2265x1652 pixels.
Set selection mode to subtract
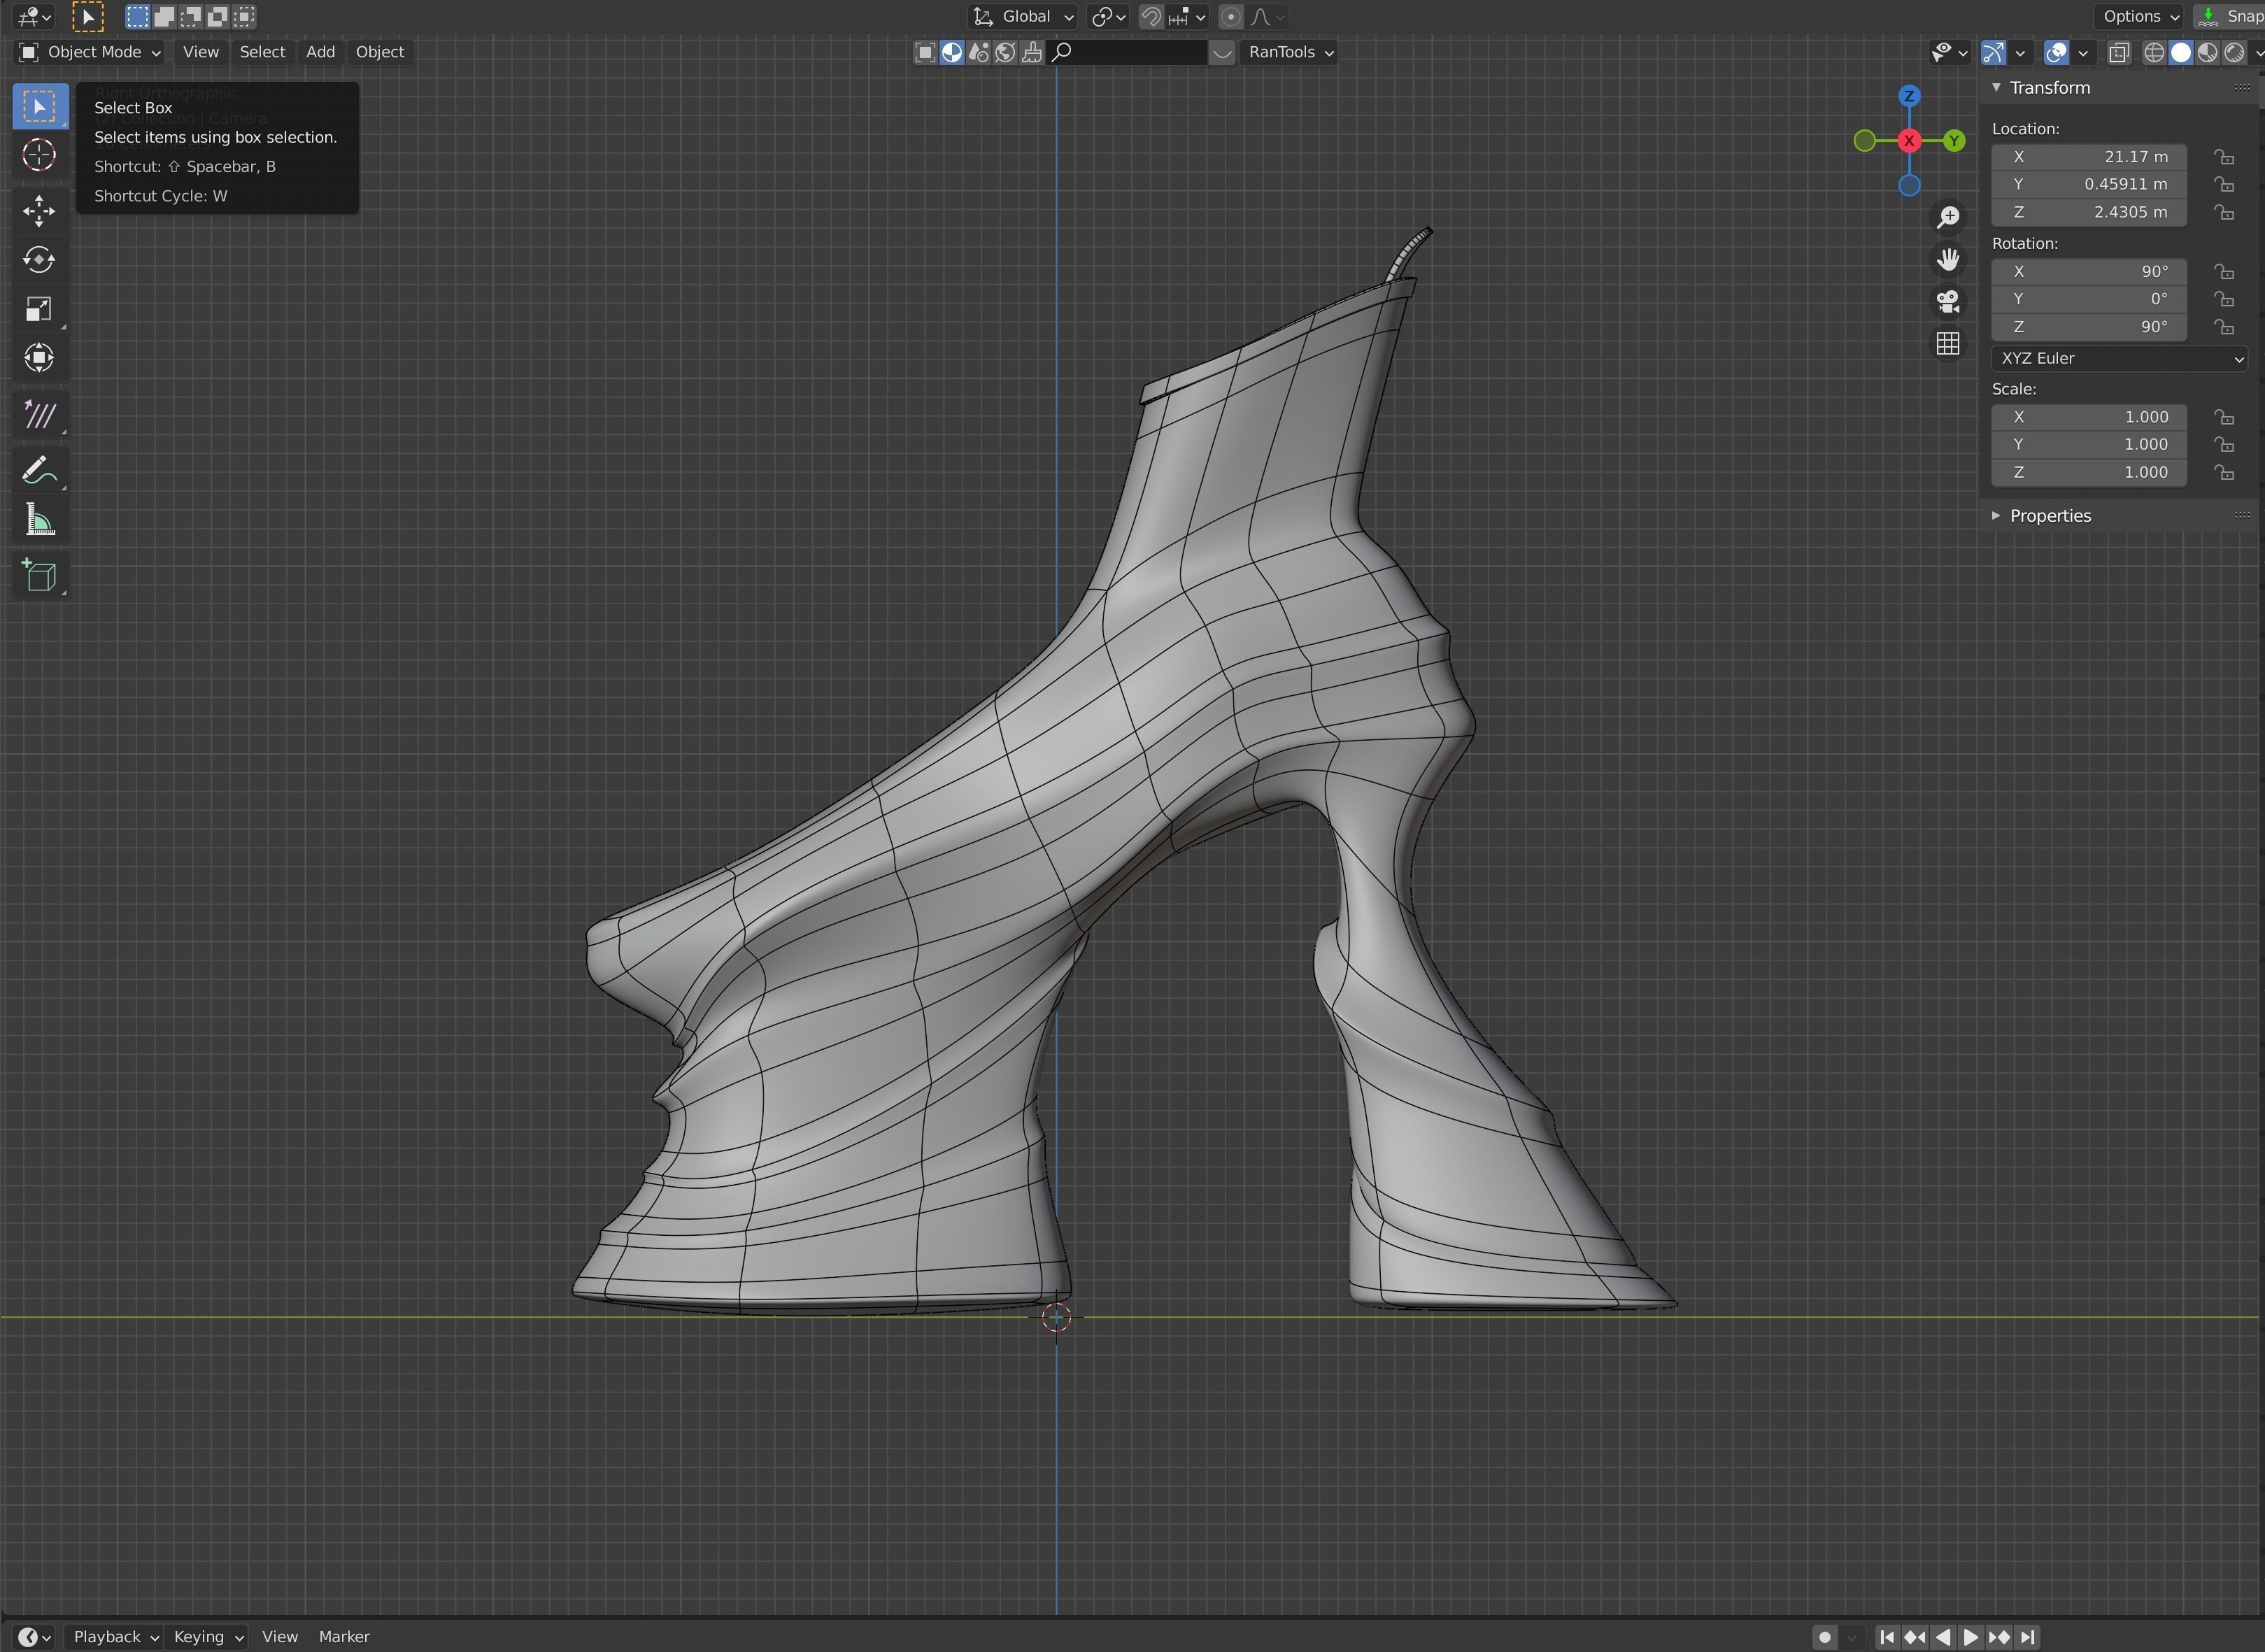point(191,16)
